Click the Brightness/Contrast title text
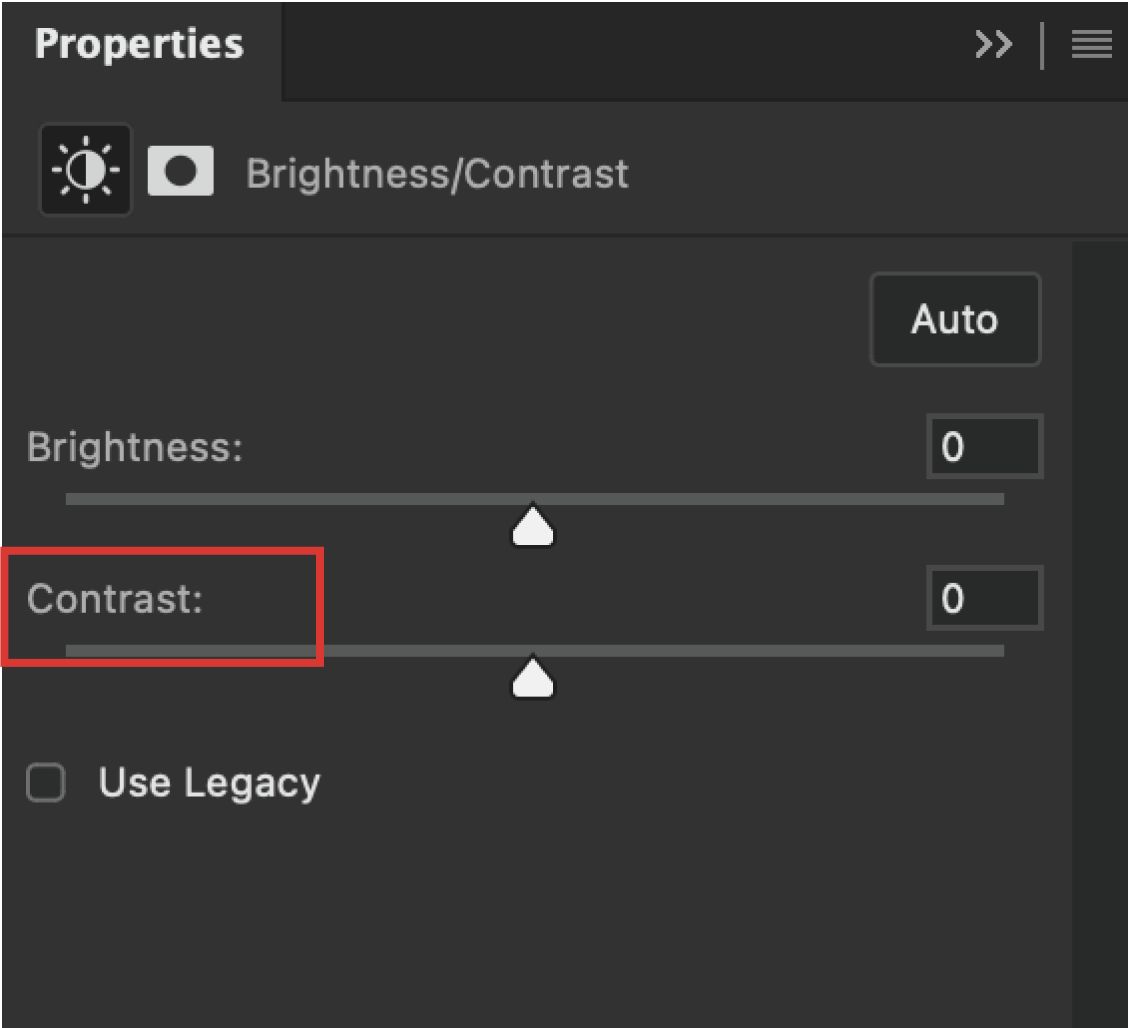 click(x=437, y=175)
